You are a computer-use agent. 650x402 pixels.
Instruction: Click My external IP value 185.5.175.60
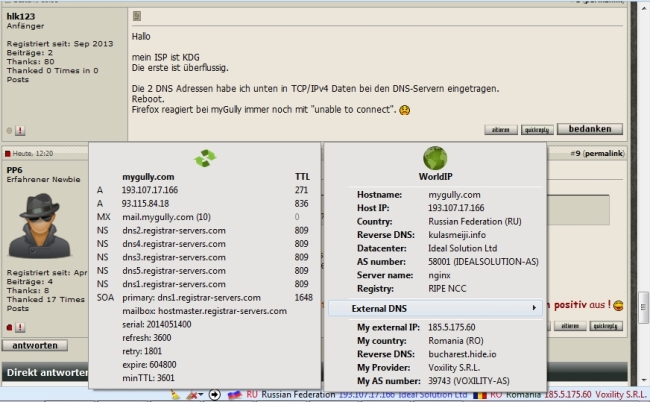(451, 327)
